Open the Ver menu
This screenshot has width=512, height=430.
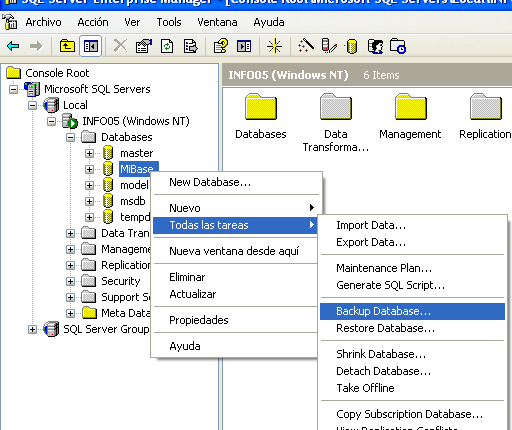[x=132, y=22]
